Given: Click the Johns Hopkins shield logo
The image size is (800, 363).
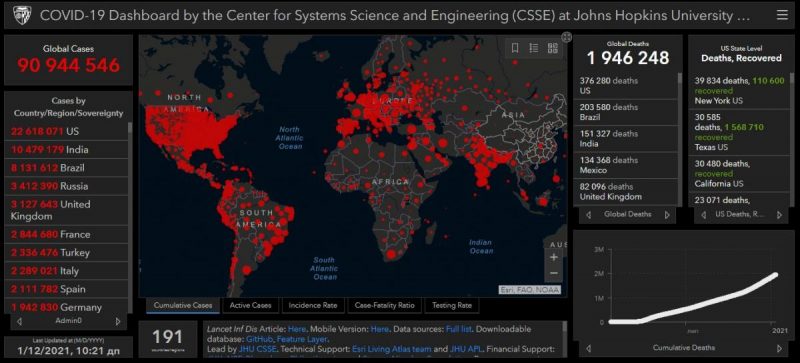Looking at the screenshot, I should click(x=22, y=15).
